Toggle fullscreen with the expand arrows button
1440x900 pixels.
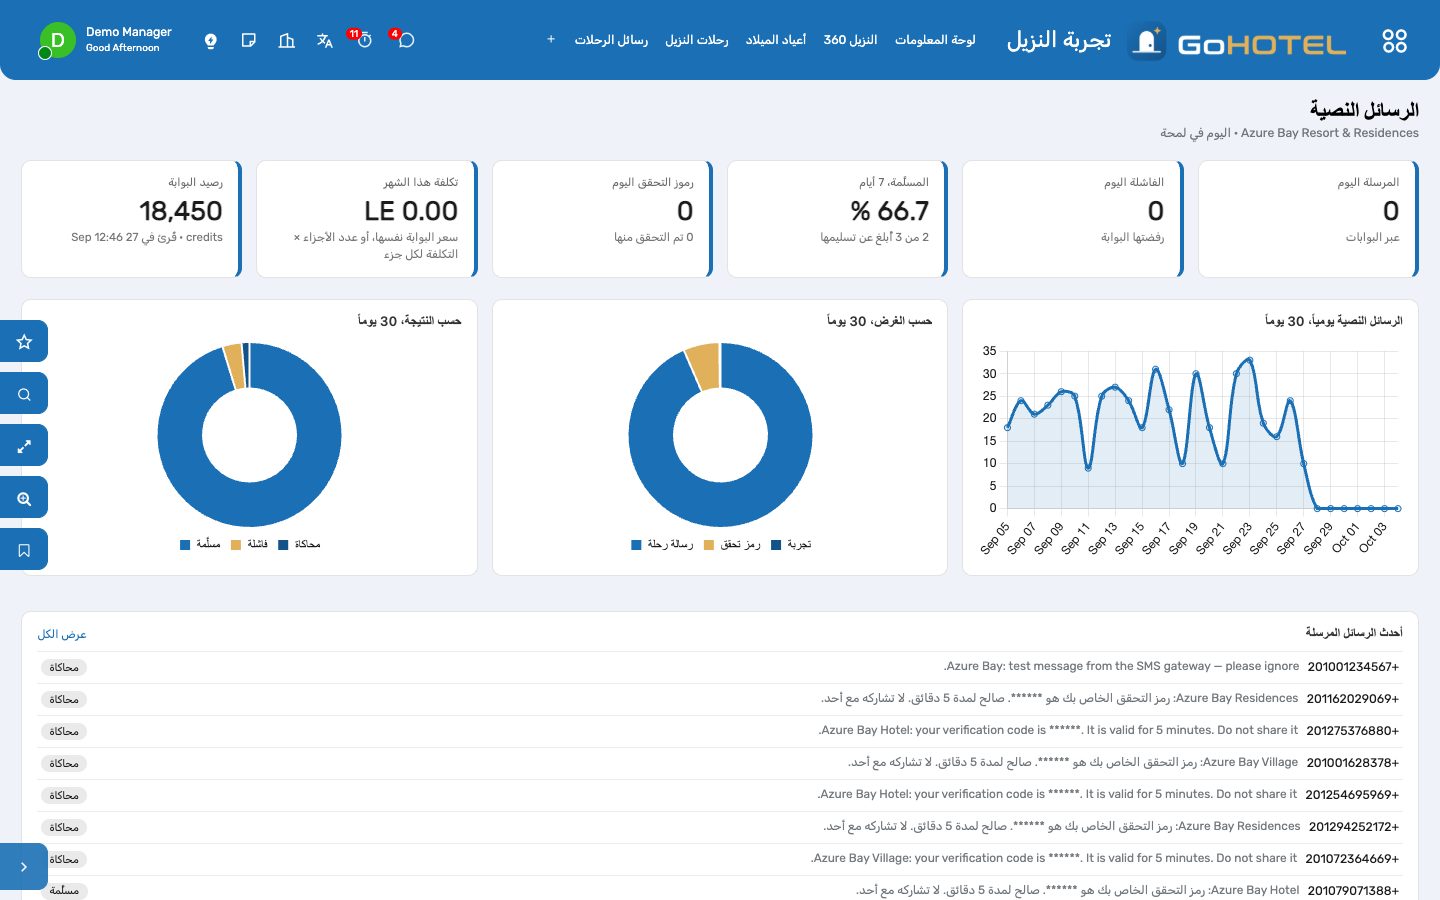pos(24,445)
